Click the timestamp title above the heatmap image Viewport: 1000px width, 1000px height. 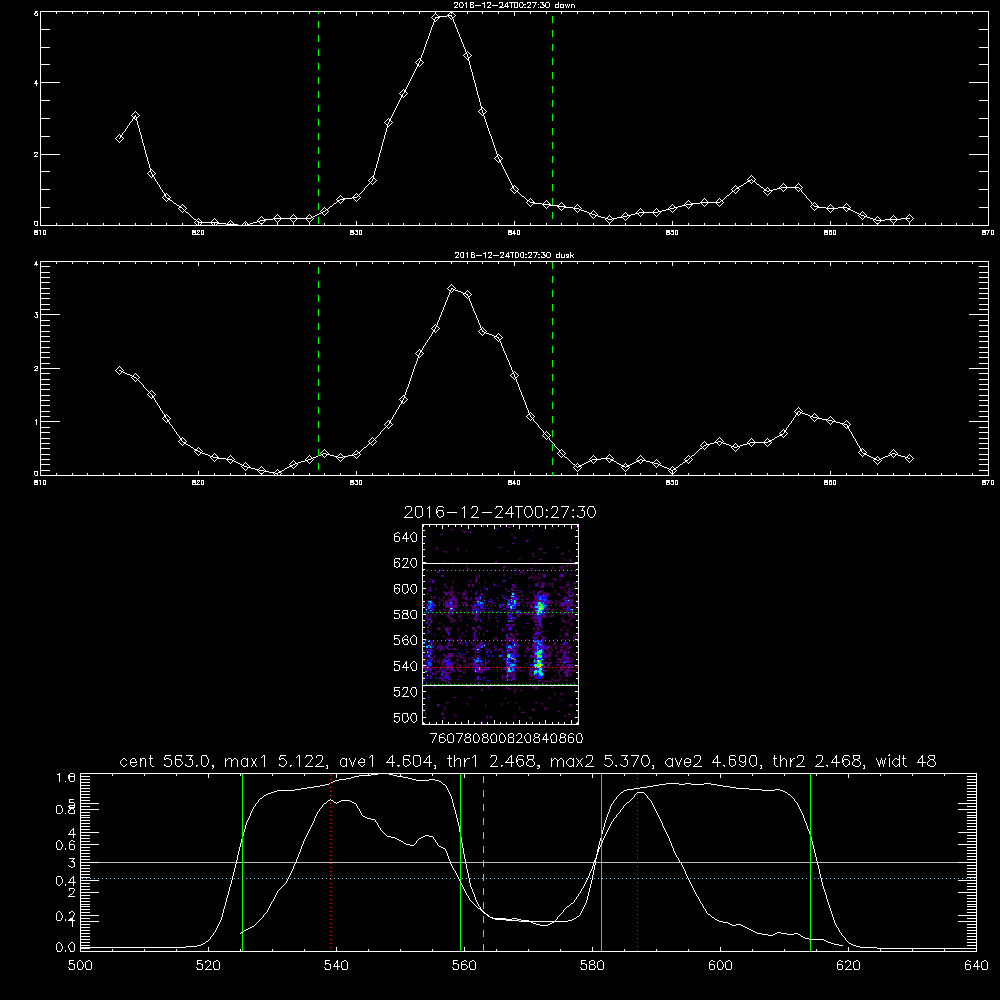(x=500, y=512)
